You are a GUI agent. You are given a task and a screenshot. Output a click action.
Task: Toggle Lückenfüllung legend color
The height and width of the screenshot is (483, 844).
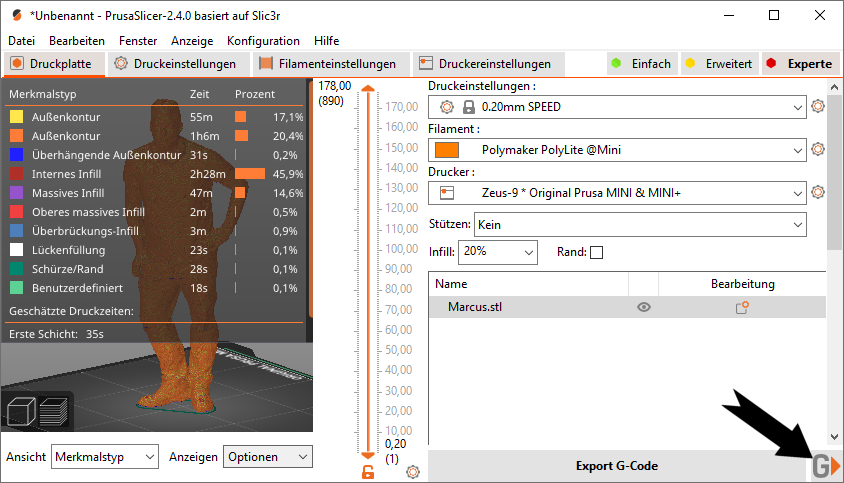pyautogui.click(x=17, y=249)
